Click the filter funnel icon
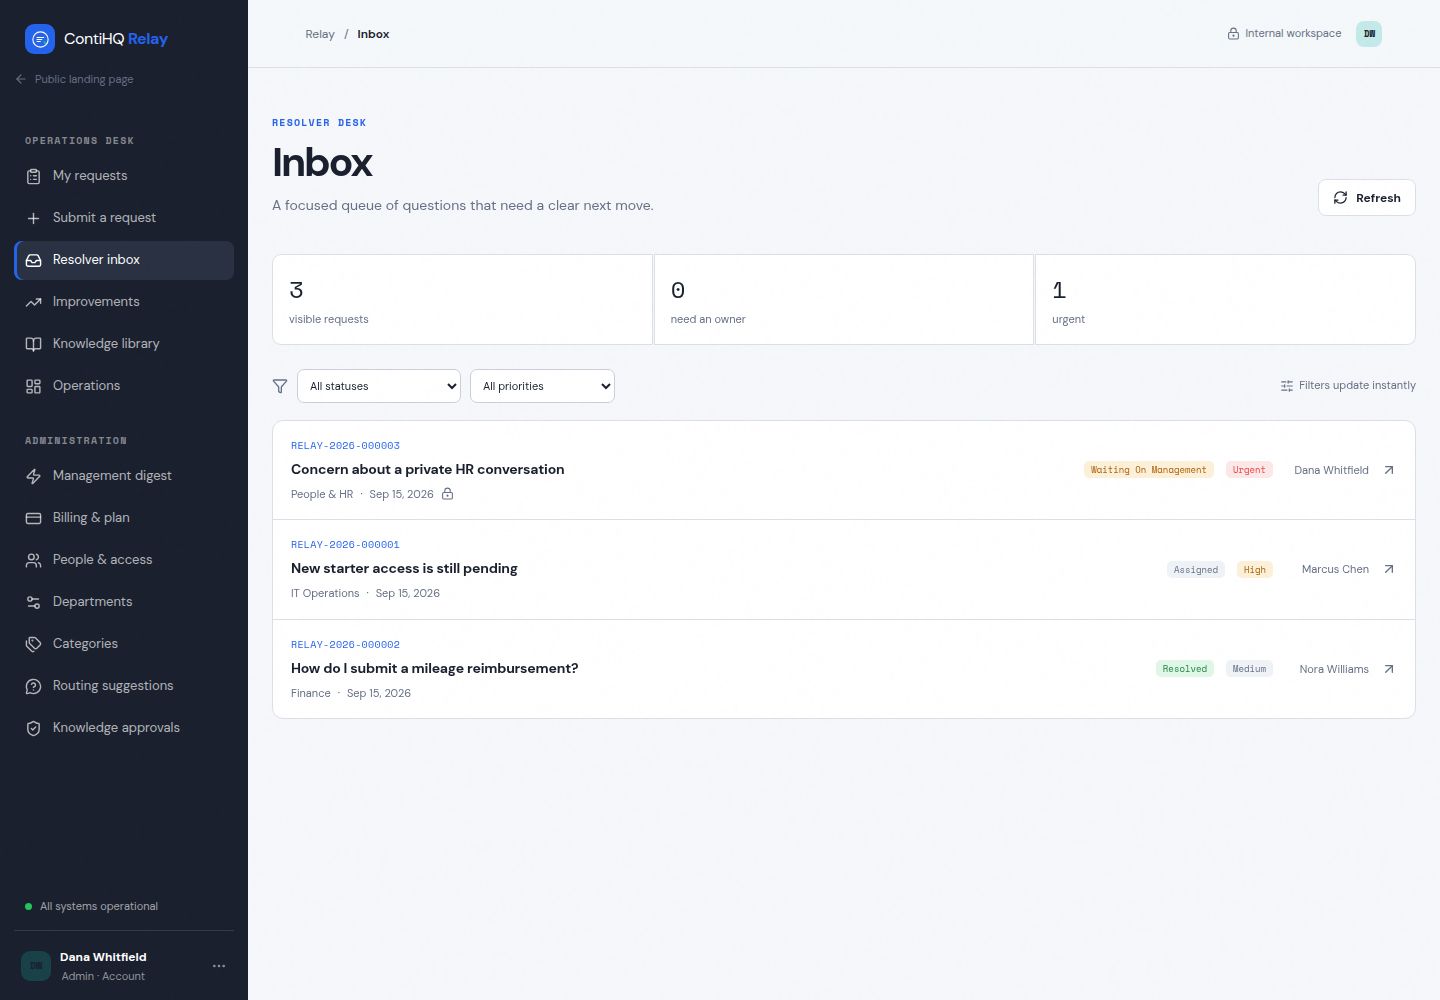The width and height of the screenshot is (1440, 1000). 280,386
